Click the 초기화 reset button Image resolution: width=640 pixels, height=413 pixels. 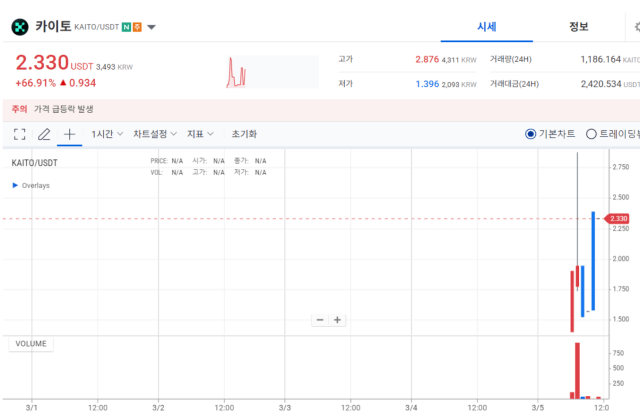click(244, 133)
